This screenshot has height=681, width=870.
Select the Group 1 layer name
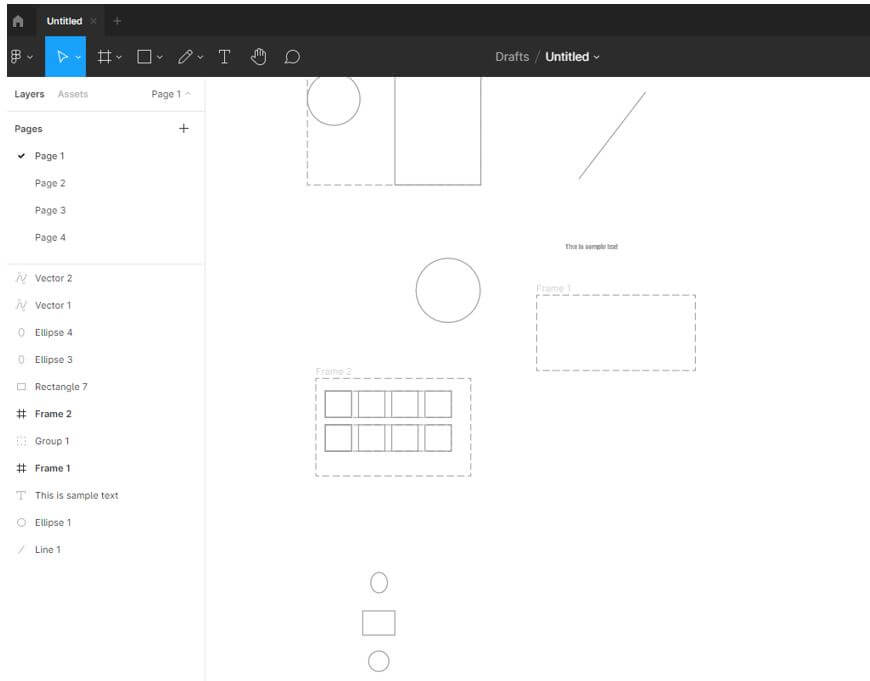52,441
